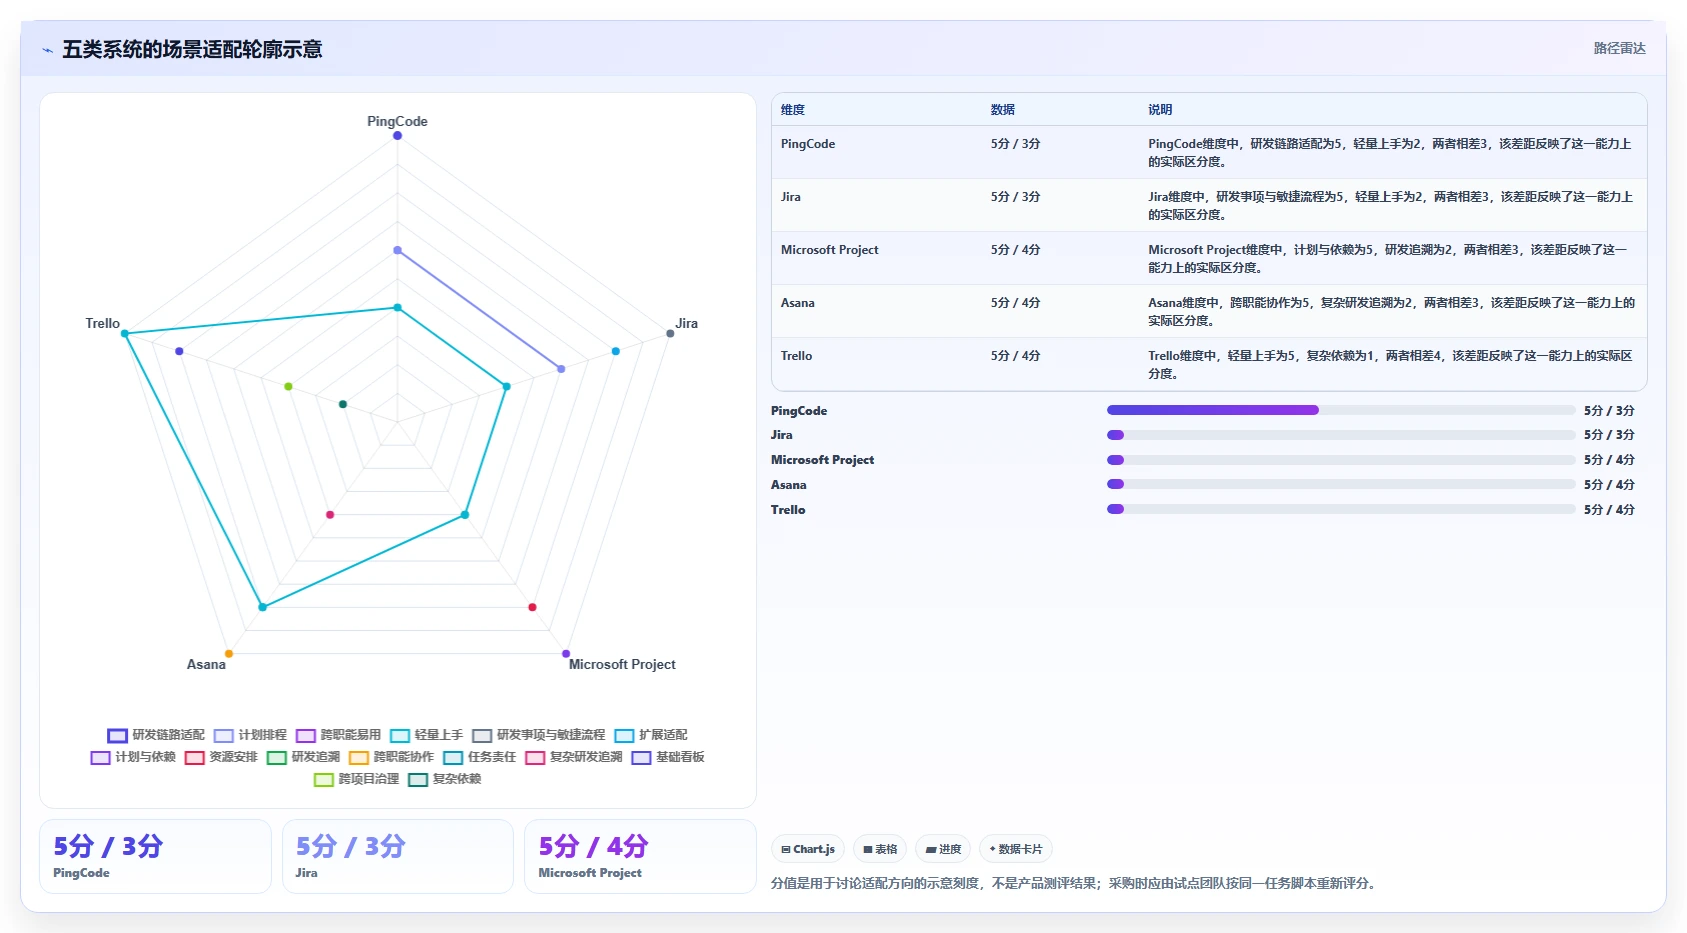The width and height of the screenshot is (1687, 933).
Task: Click the Asana axis label on radar chart
Action: (206, 664)
